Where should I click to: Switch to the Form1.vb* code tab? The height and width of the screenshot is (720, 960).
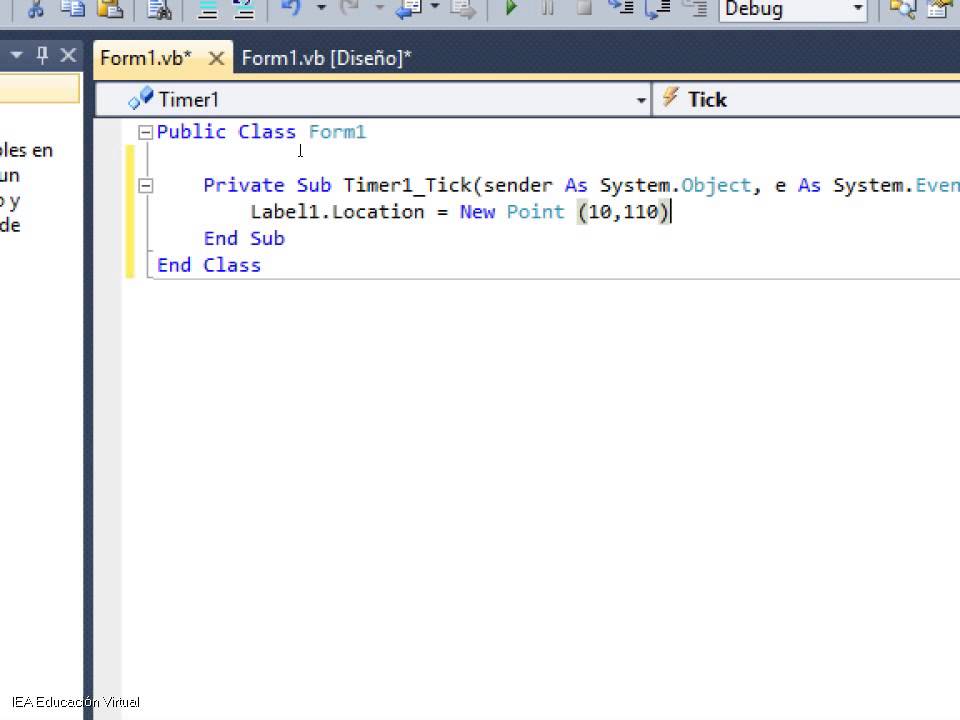point(146,58)
